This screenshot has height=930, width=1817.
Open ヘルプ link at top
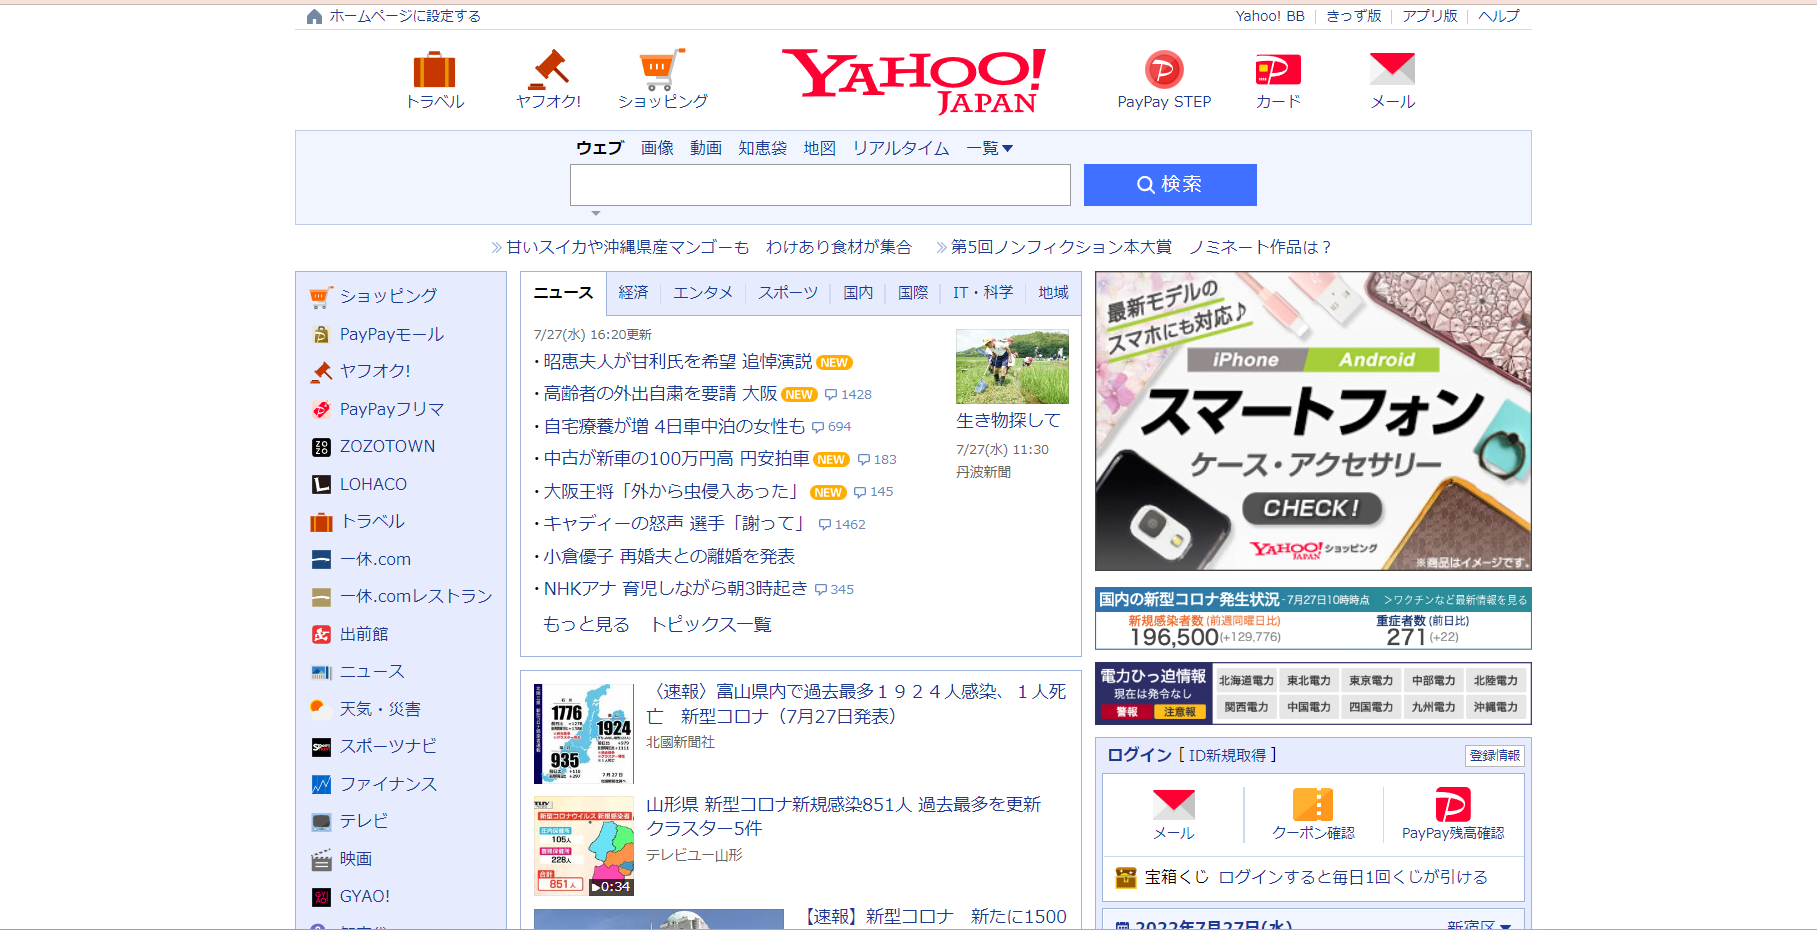click(x=1499, y=16)
